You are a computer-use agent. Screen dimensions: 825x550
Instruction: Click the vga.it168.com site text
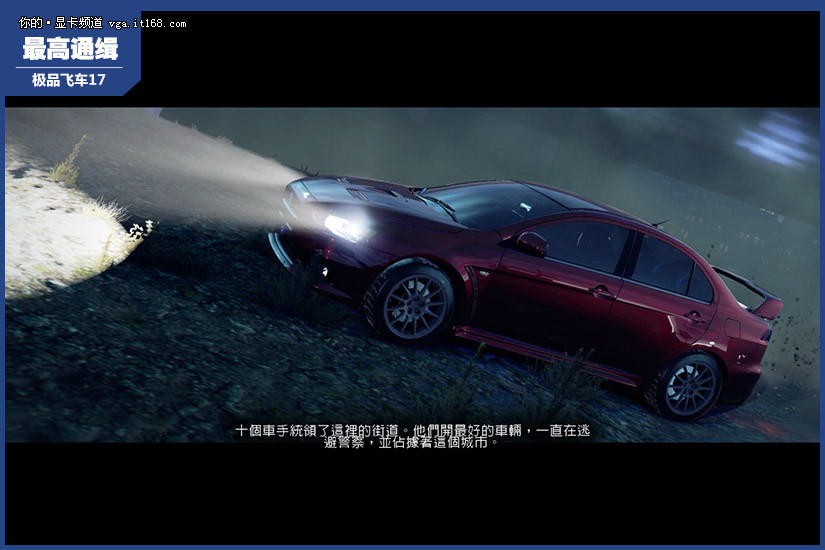click(x=147, y=24)
